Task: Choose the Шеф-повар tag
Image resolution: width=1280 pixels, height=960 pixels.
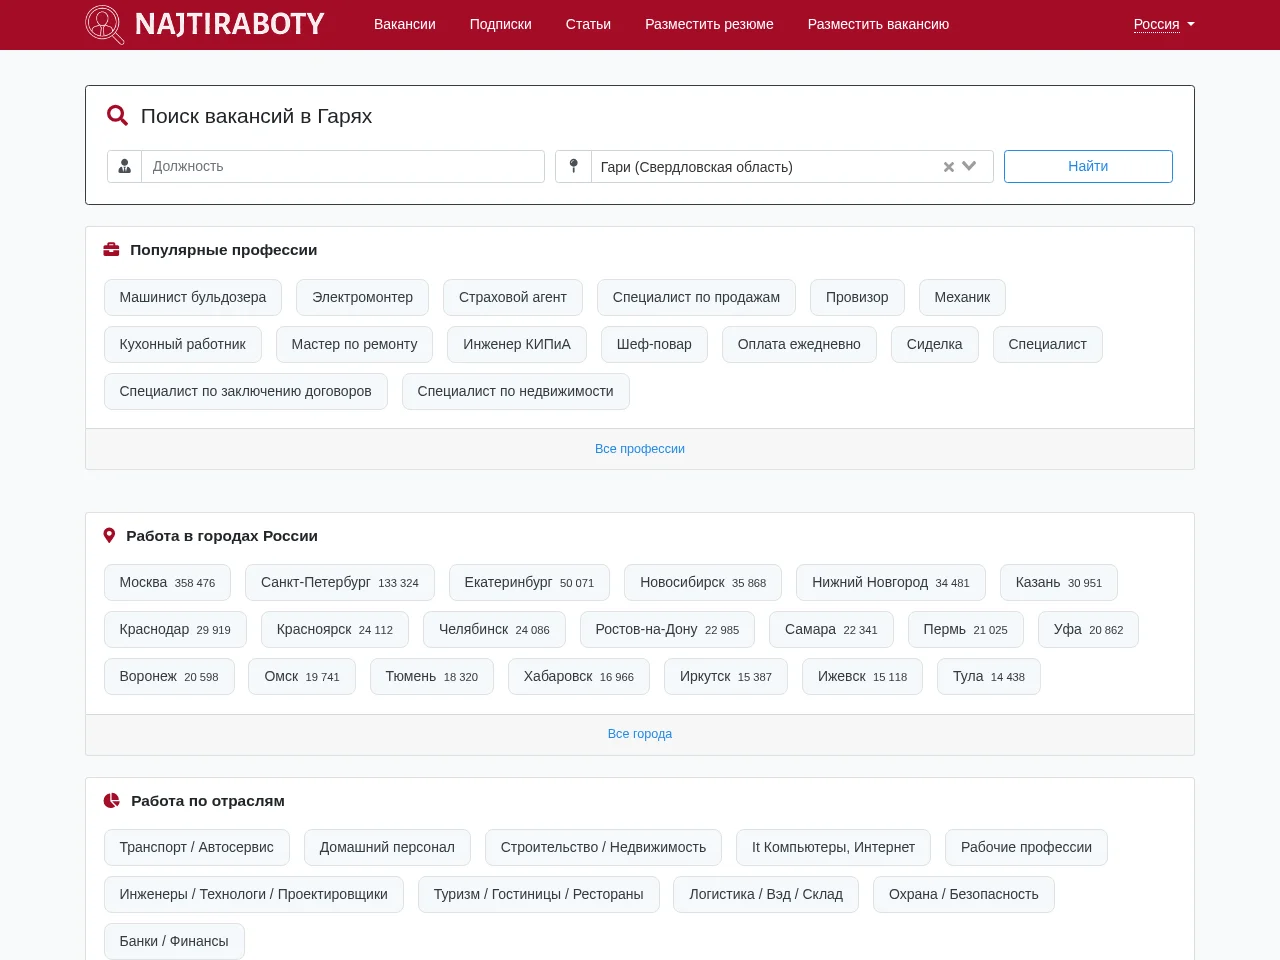Action: click(x=654, y=344)
